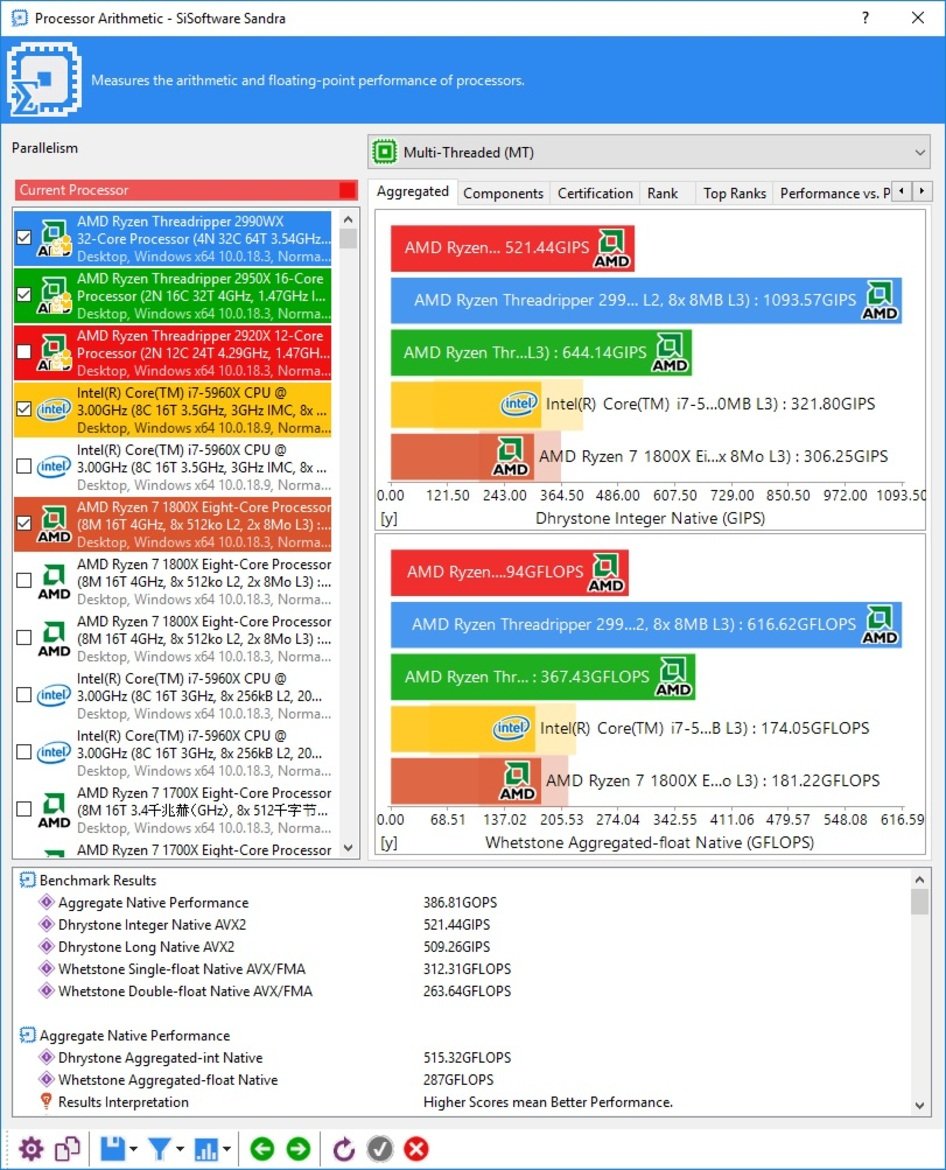Click tab strip scroll-right arrow
946x1170 pixels.
coord(922,191)
